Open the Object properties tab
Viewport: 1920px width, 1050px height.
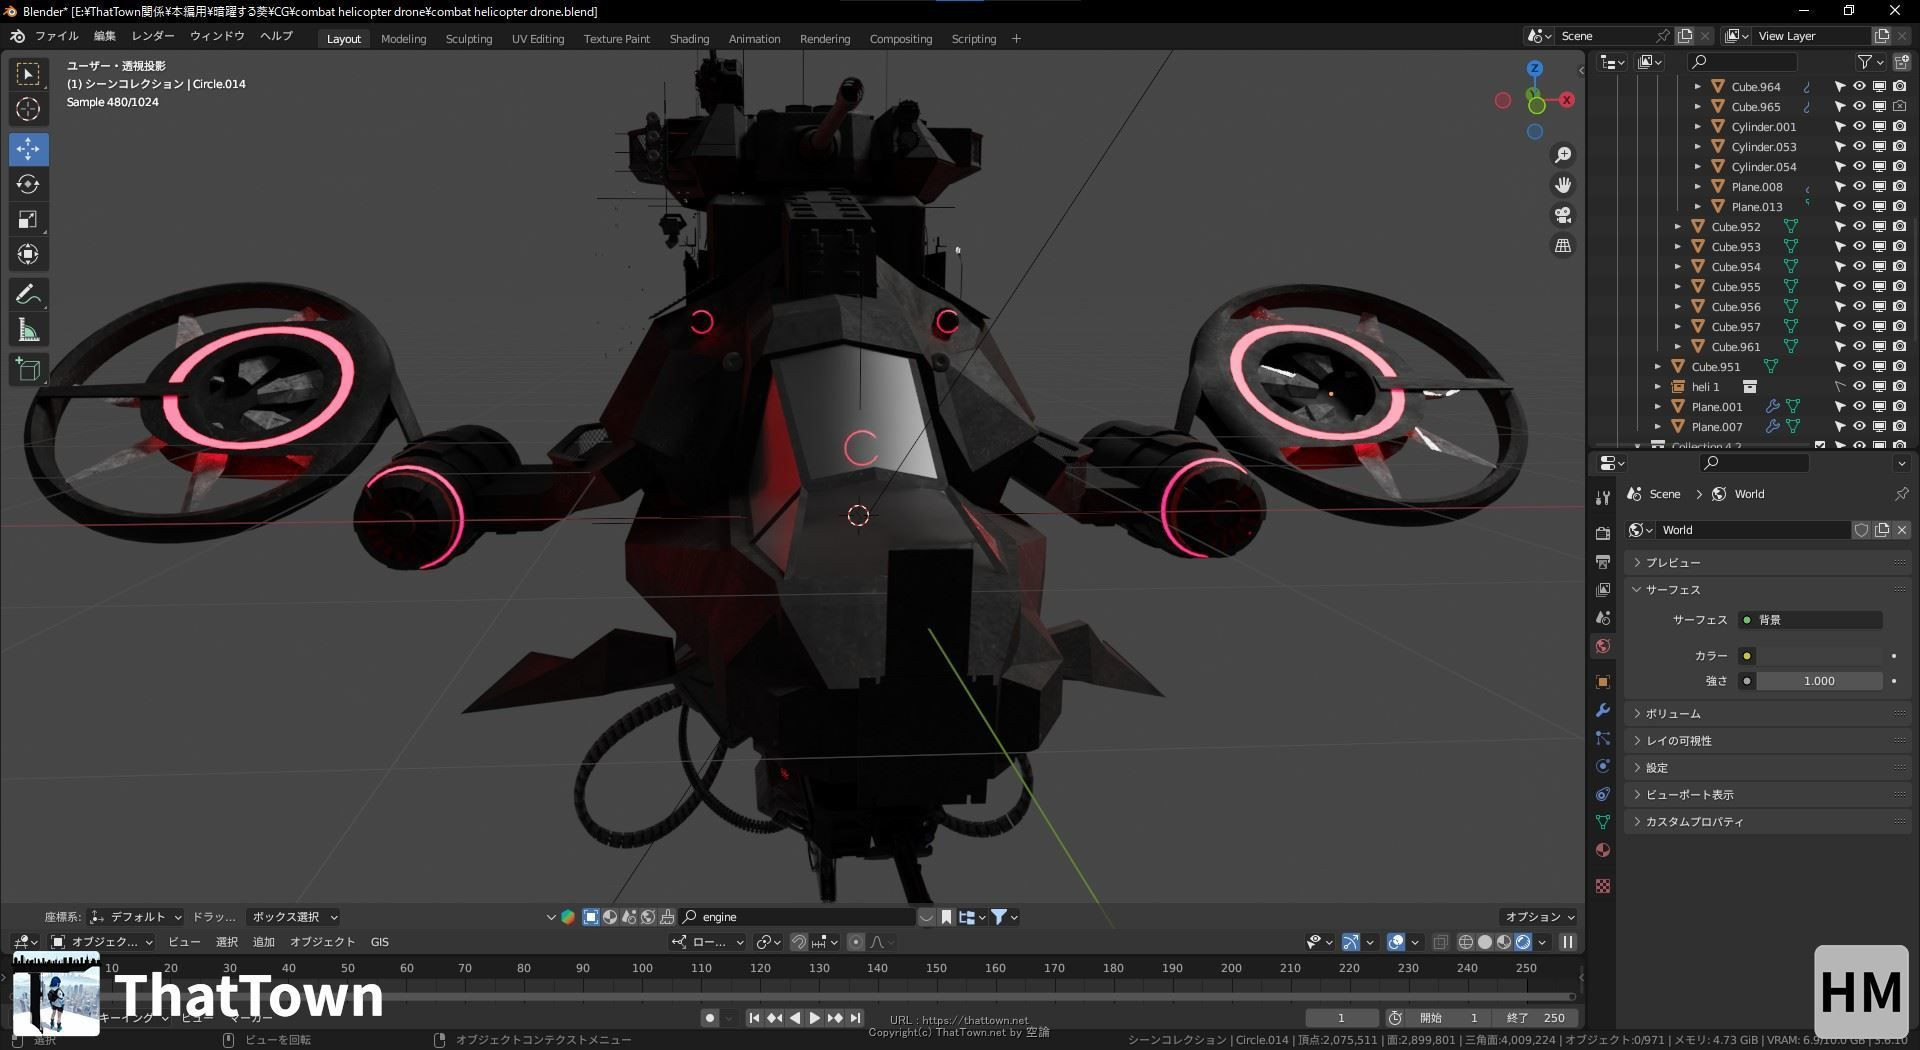point(1603,682)
